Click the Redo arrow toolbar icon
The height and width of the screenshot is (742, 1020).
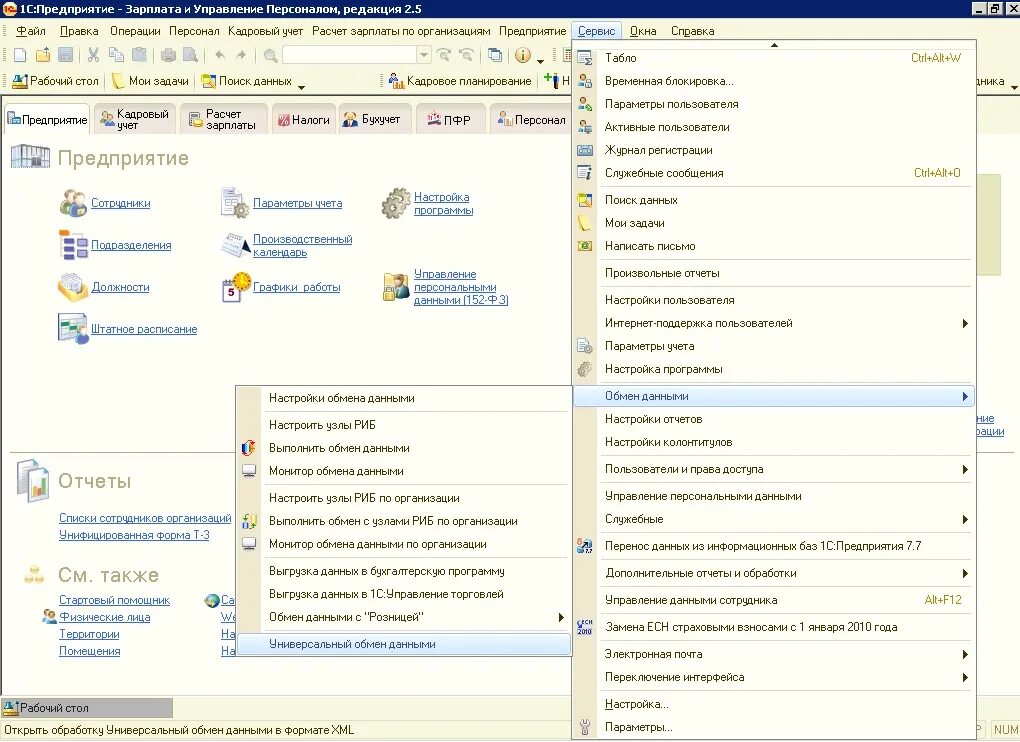click(241, 55)
